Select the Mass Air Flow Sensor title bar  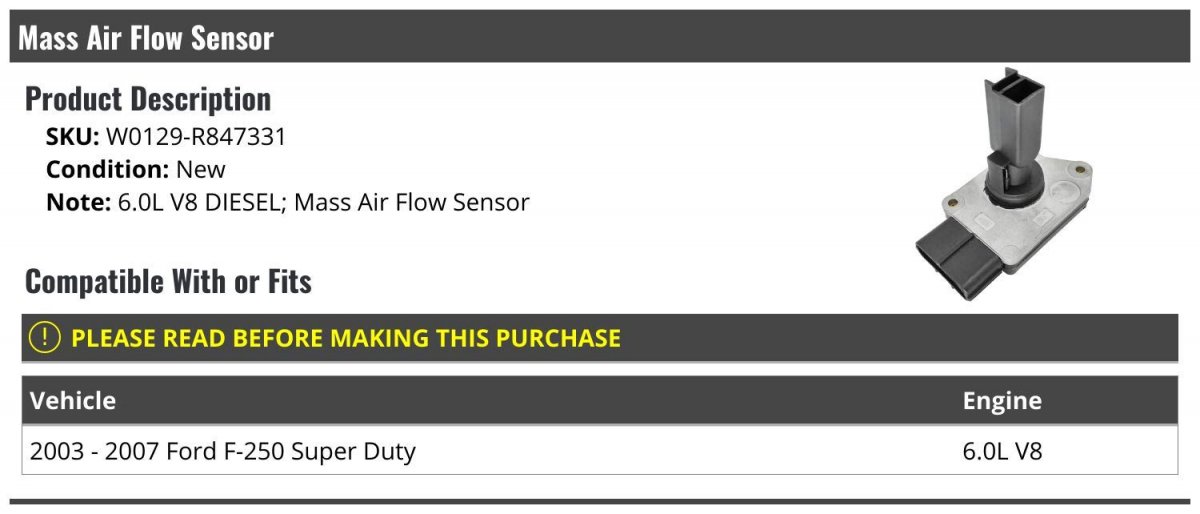pyautogui.click(x=600, y=37)
